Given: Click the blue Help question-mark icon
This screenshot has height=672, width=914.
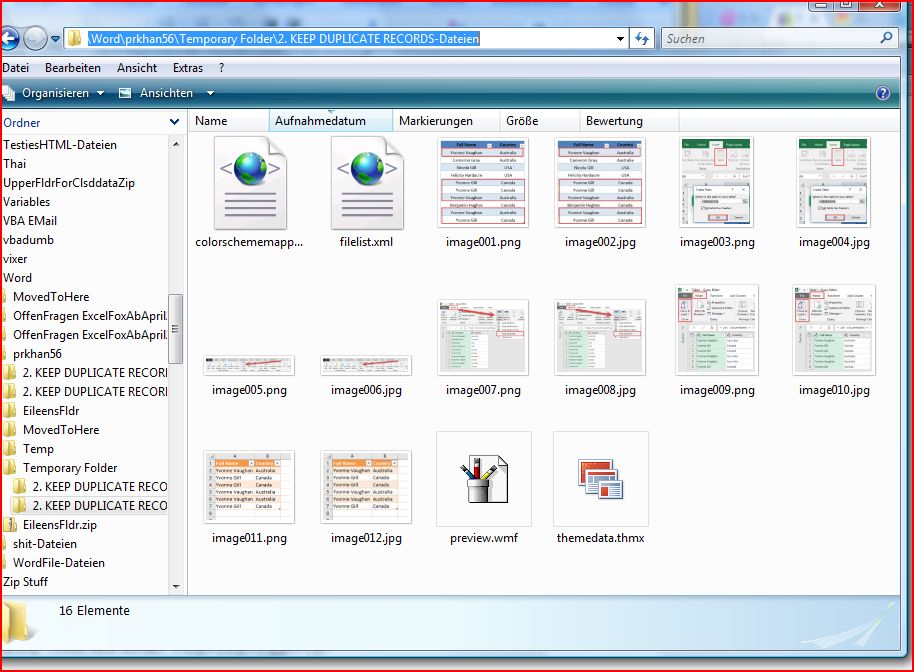Looking at the screenshot, I should coord(883,93).
